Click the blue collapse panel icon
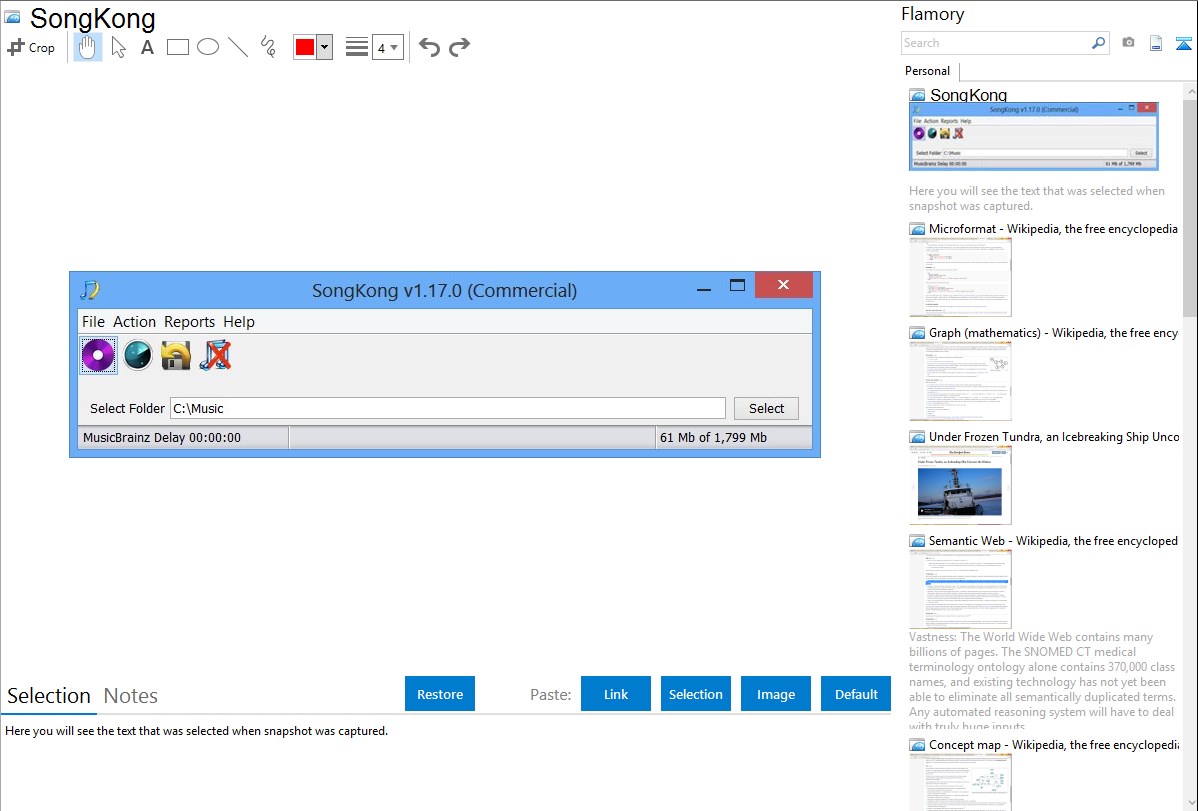The image size is (1198, 811). 1183,43
